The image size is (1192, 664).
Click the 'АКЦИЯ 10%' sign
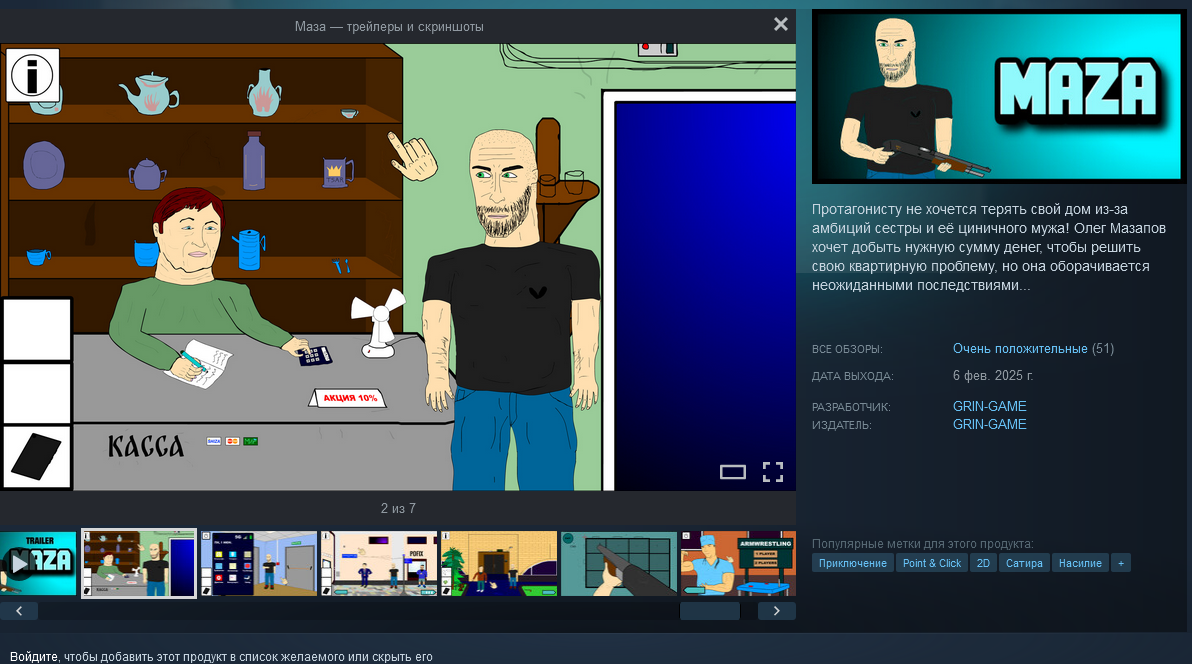pyautogui.click(x=348, y=398)
